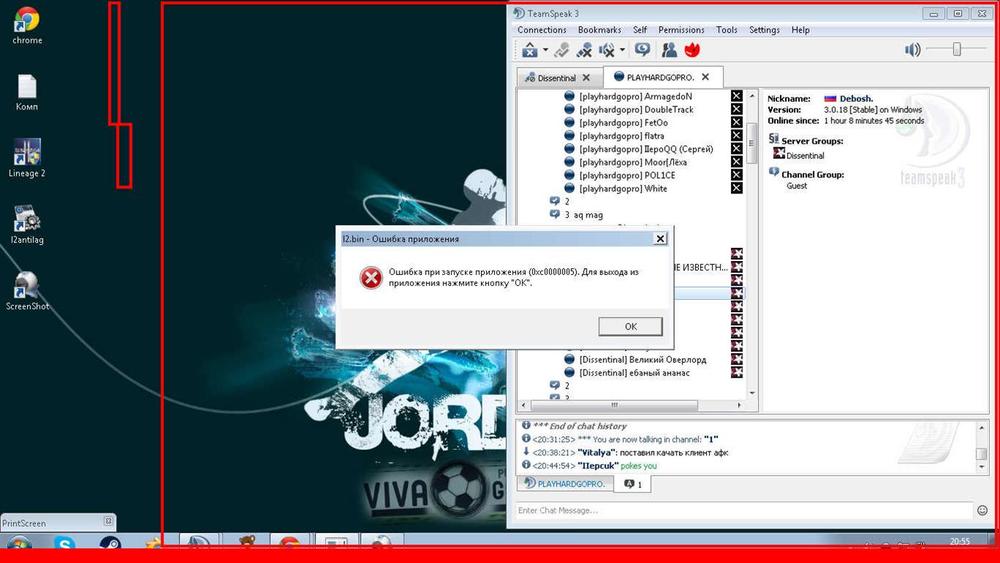Switch to the Dissentinal server tab

point(556,78)
